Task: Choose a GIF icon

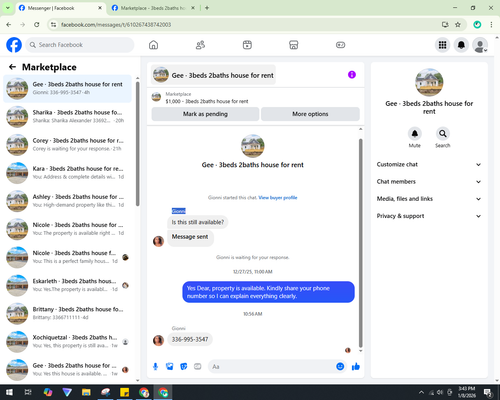Action: (197, 367)
